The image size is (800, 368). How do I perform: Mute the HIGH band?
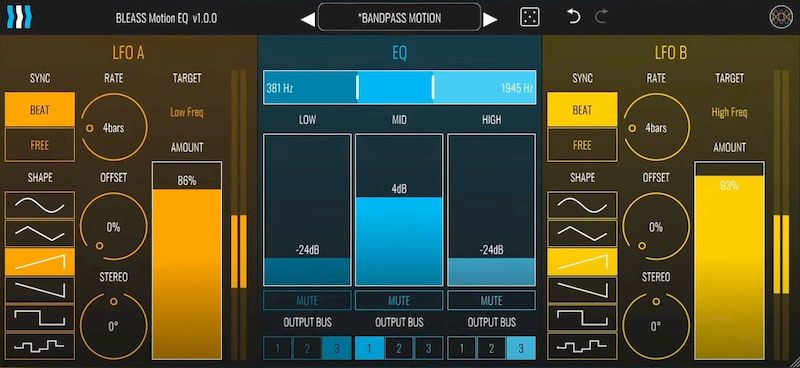(x=491, y=300)
